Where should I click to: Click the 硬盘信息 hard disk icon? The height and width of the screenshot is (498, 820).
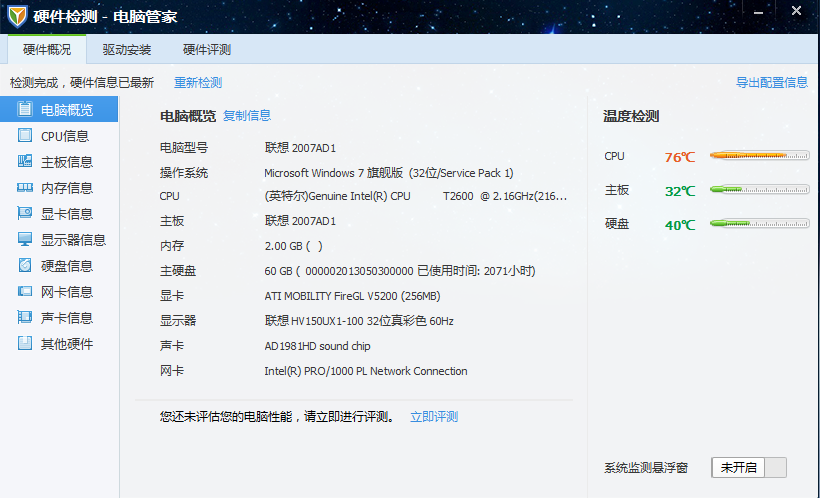click(25, 265)
